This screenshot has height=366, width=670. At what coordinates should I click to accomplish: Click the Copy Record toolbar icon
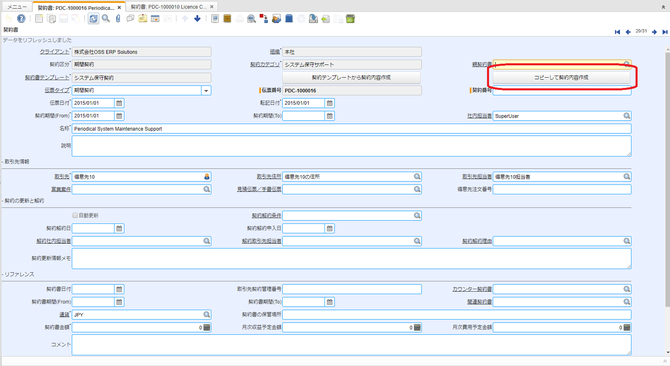tap(51, 18)
